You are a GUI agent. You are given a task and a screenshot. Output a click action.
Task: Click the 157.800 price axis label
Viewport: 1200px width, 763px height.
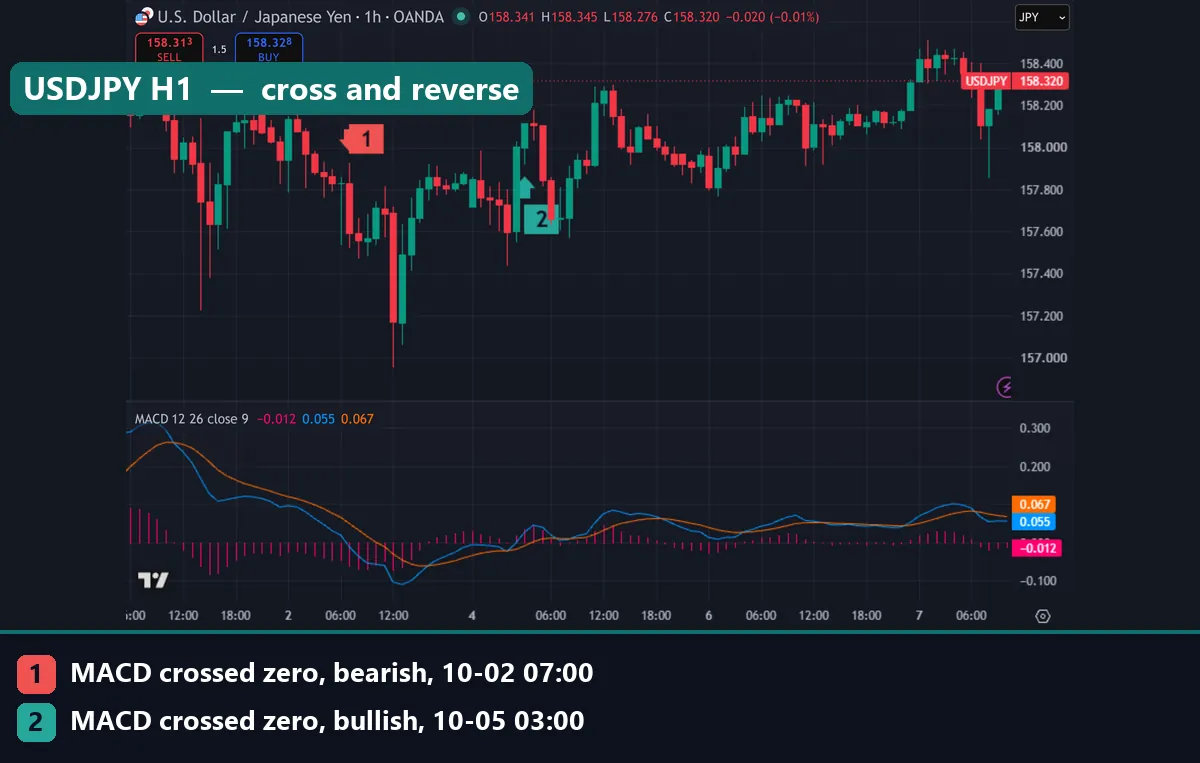[x=1042, y=190]
